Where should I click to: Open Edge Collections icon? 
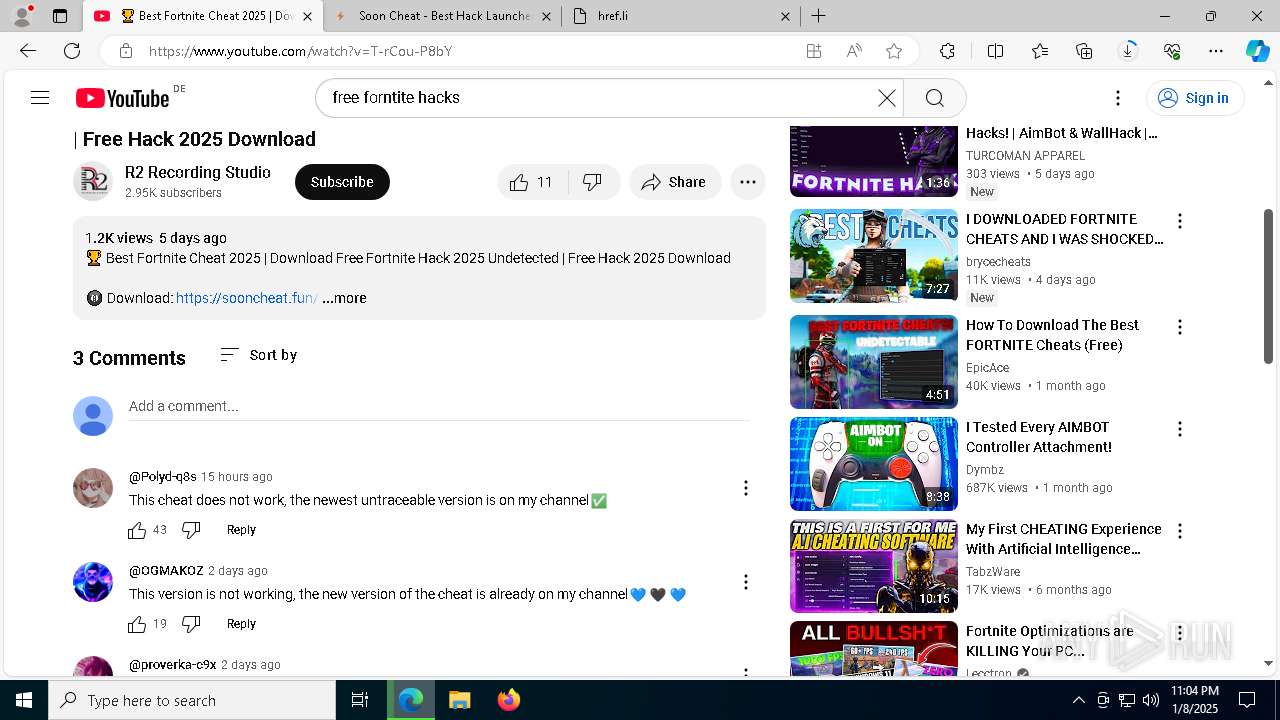[x=1084, y=51]
